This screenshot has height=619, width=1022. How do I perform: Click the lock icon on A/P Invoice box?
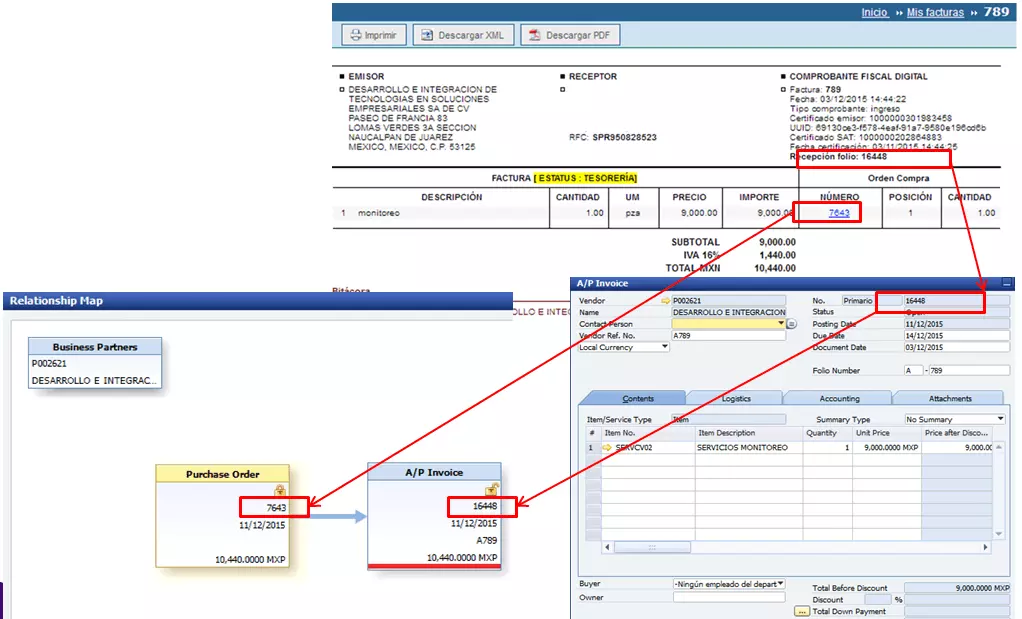point(491,490)
